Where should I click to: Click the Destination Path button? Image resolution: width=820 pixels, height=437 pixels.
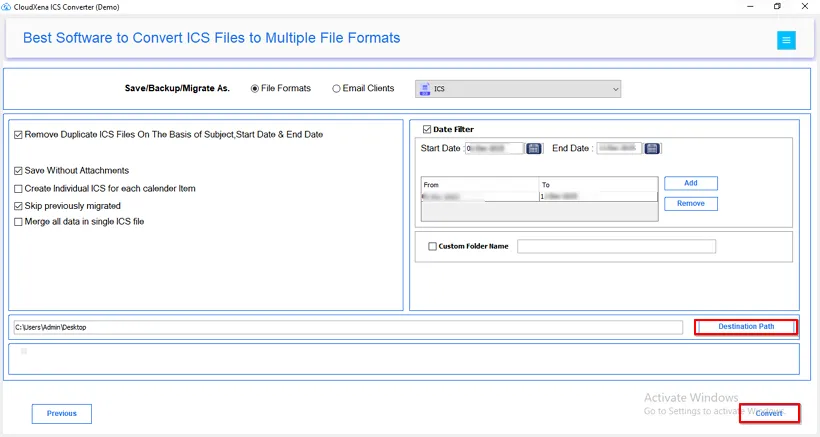coord(746,327)
